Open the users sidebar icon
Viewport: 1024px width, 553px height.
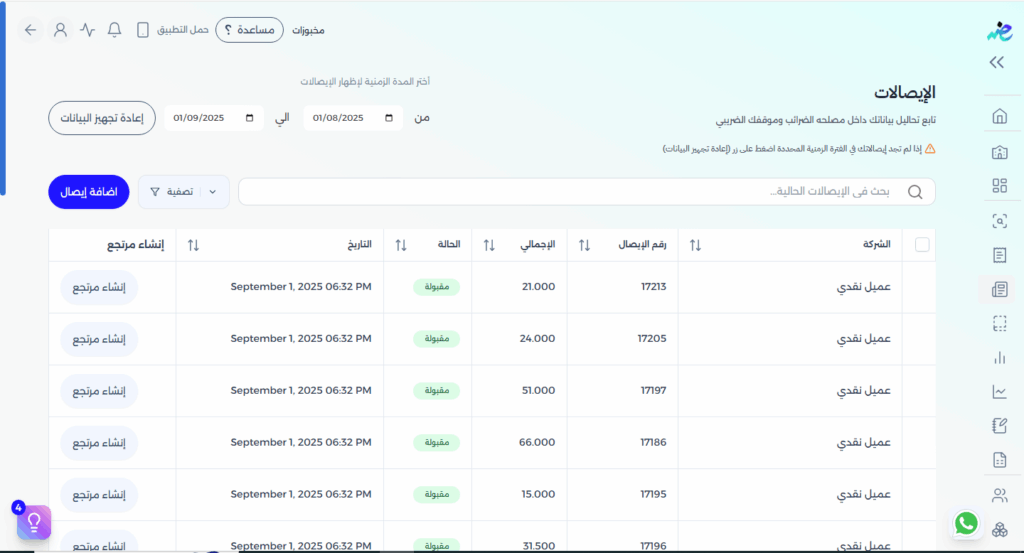pos(999,495)
